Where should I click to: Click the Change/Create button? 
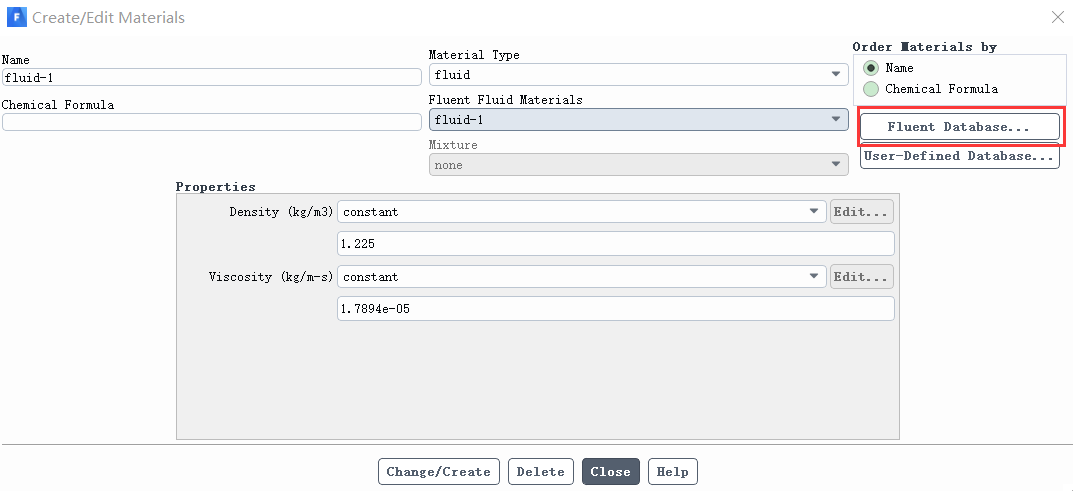(x=439, y=472)
